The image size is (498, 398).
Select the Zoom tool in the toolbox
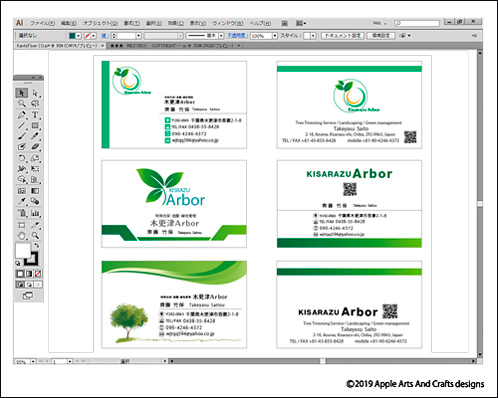[x=35, y=236]
